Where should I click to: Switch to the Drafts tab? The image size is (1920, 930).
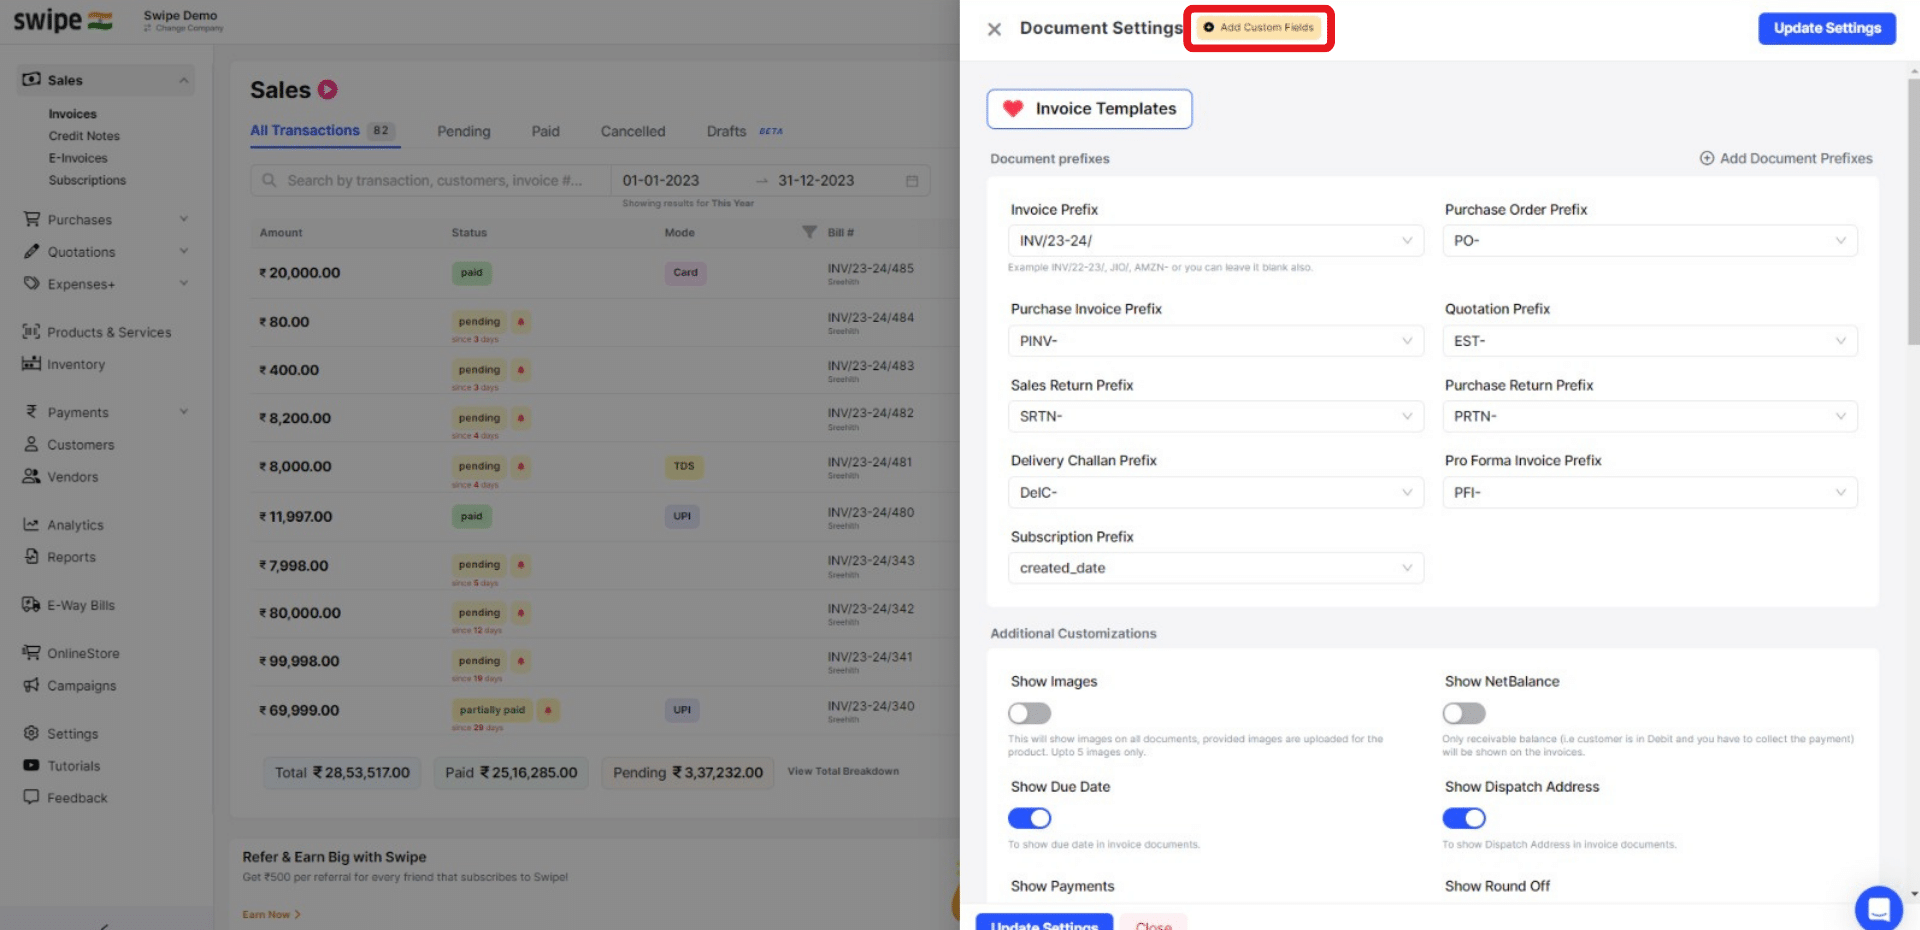click(726, 131)
